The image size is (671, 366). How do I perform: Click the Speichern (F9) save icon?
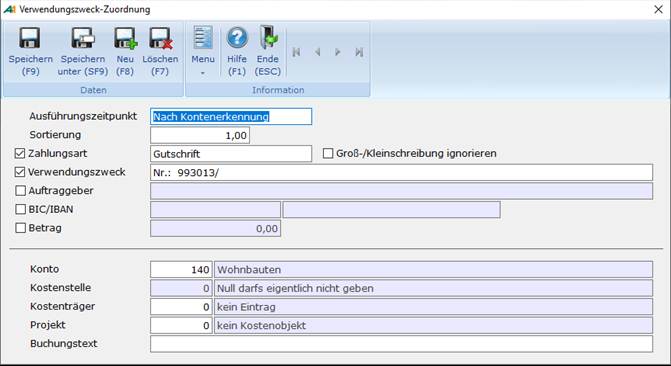pos(30,38)
